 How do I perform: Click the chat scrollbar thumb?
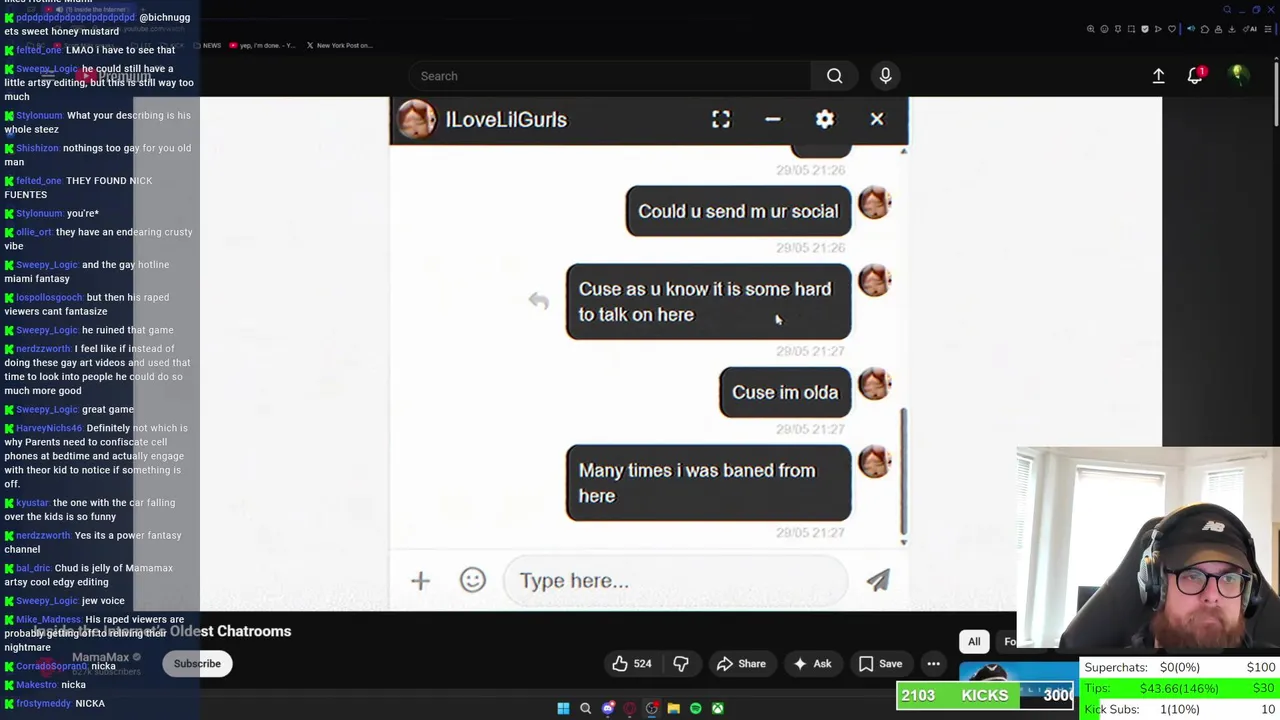[x=903, y=470]
